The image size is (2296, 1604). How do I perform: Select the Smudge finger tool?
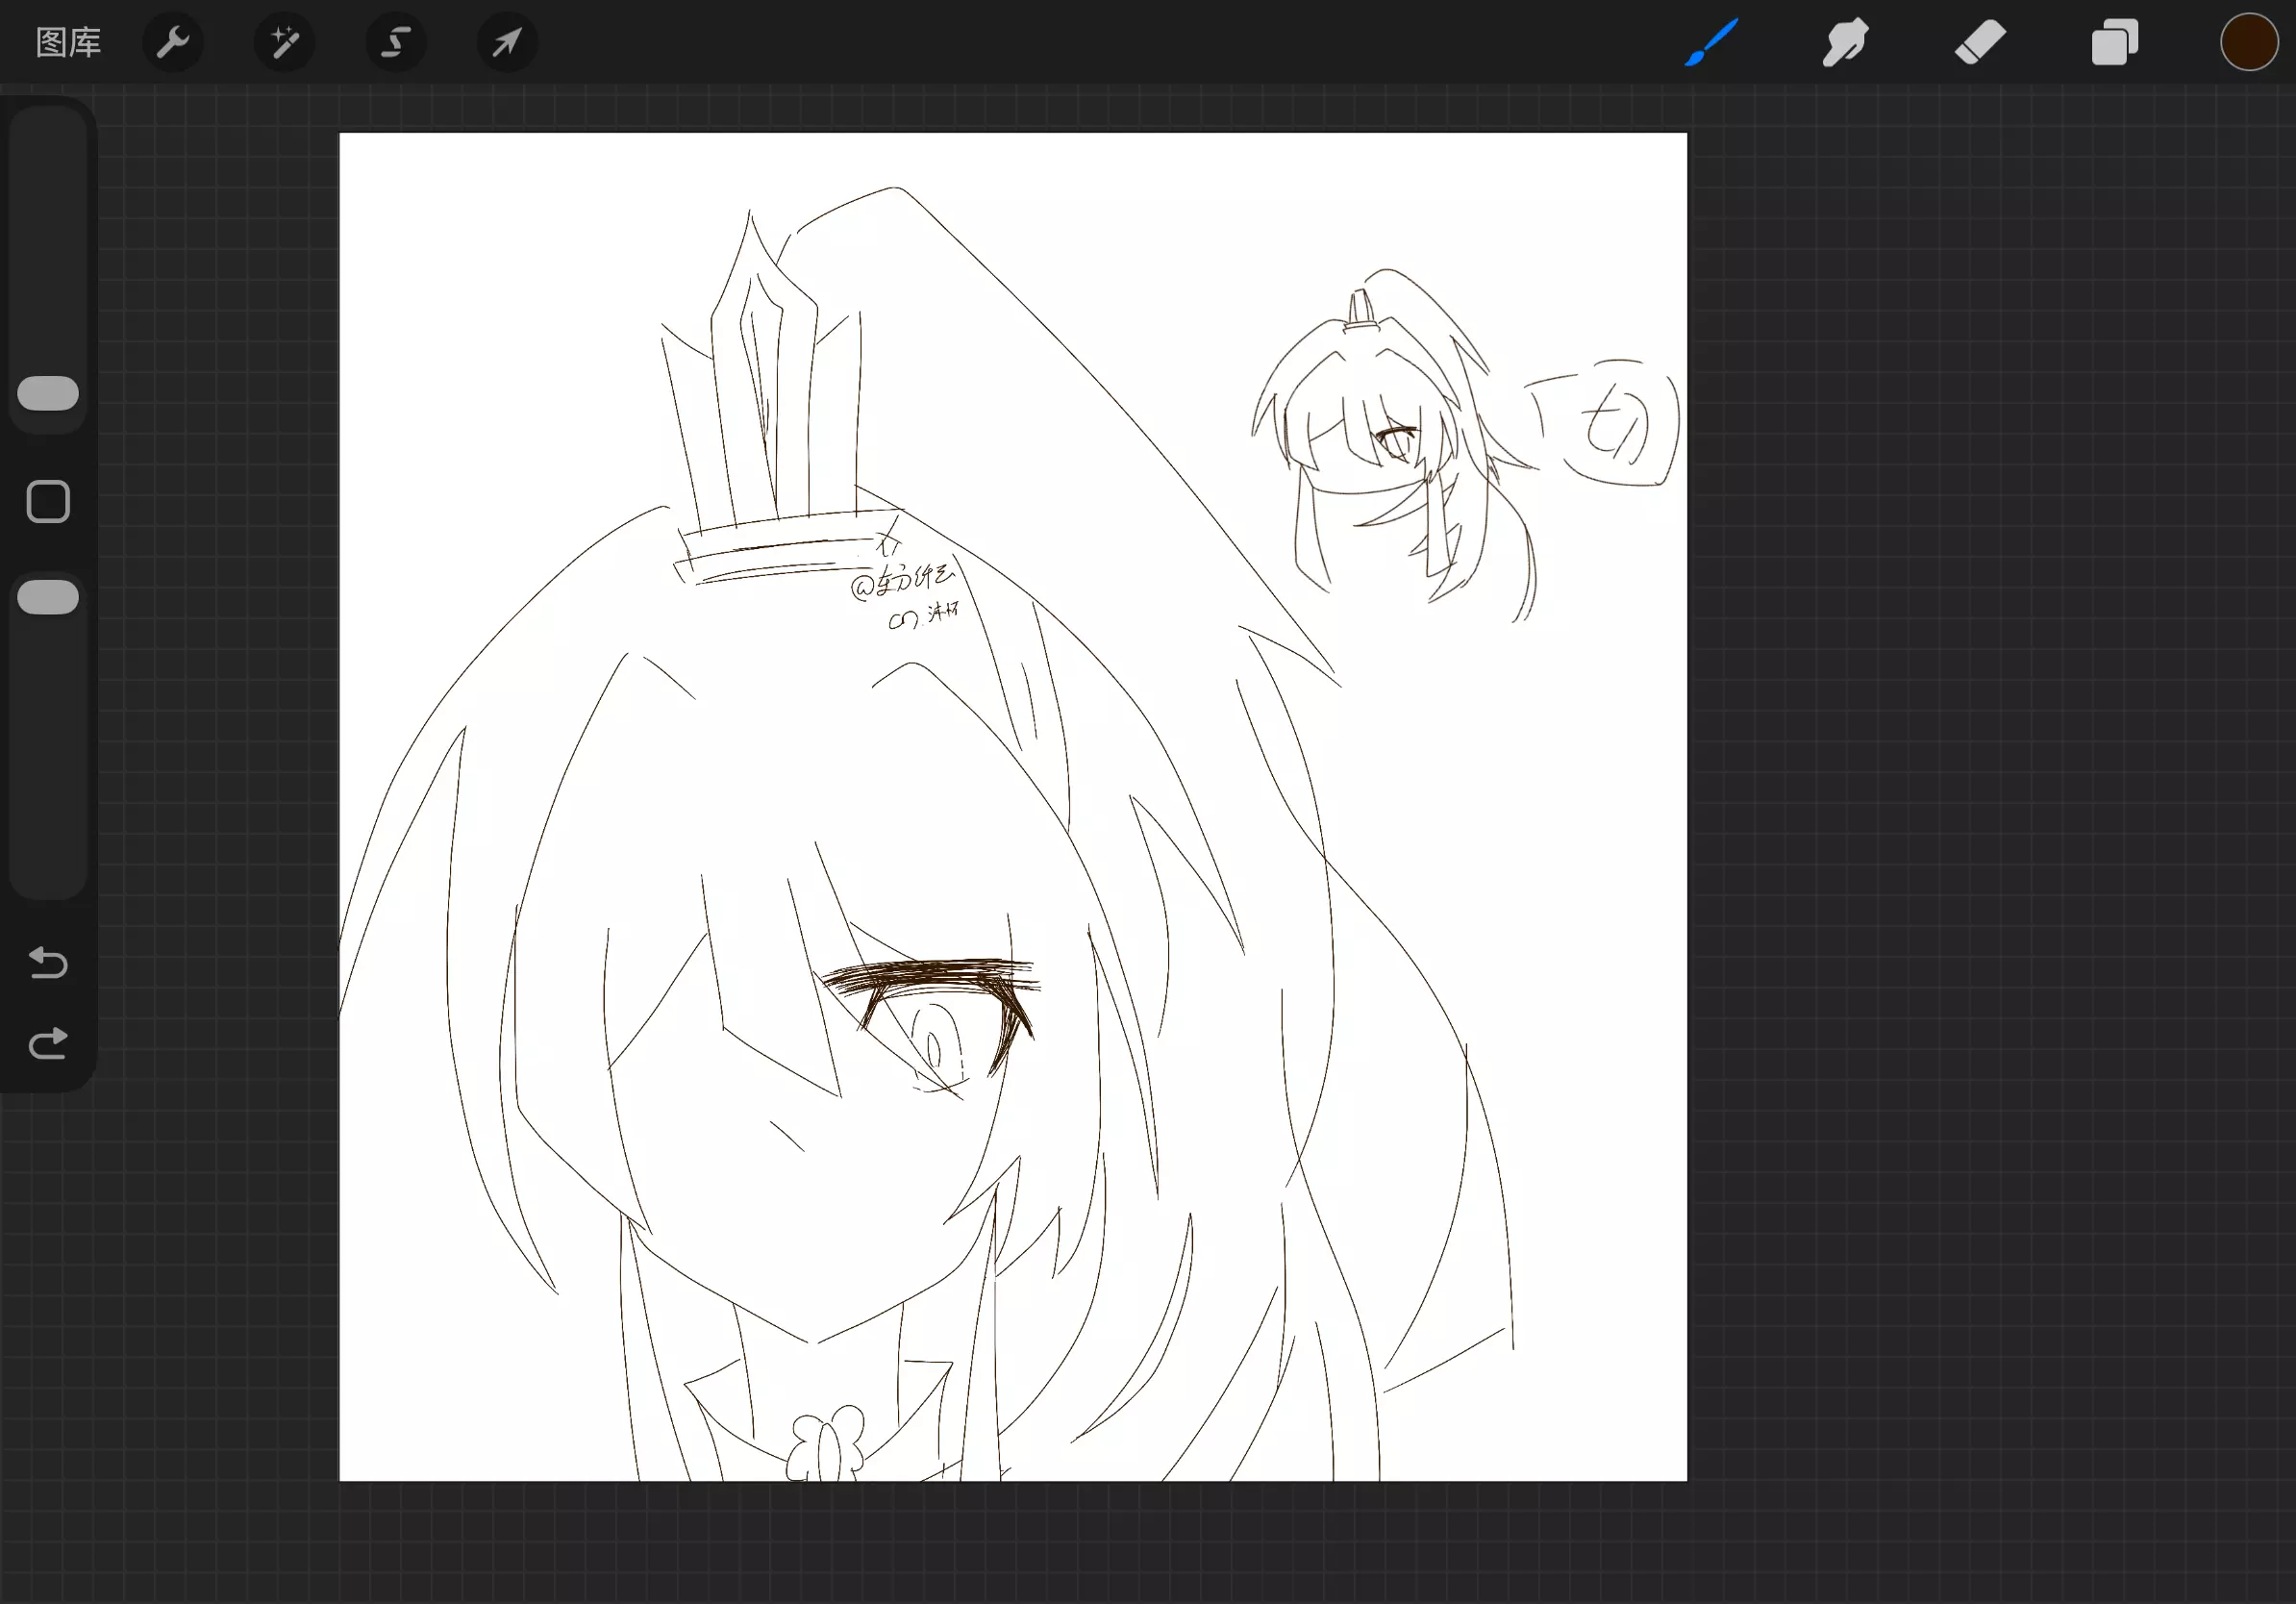pos(1845,43)
